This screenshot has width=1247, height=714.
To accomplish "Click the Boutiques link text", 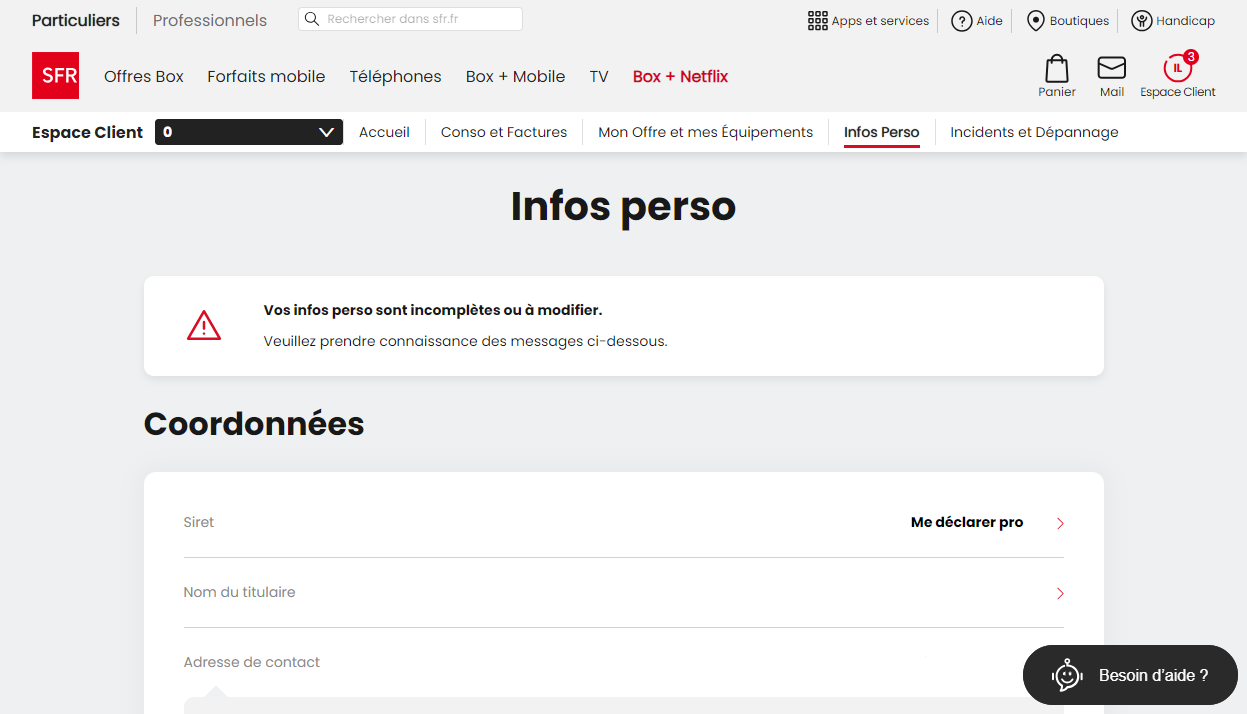I will pyautogui.click(x=1079, y=20).
